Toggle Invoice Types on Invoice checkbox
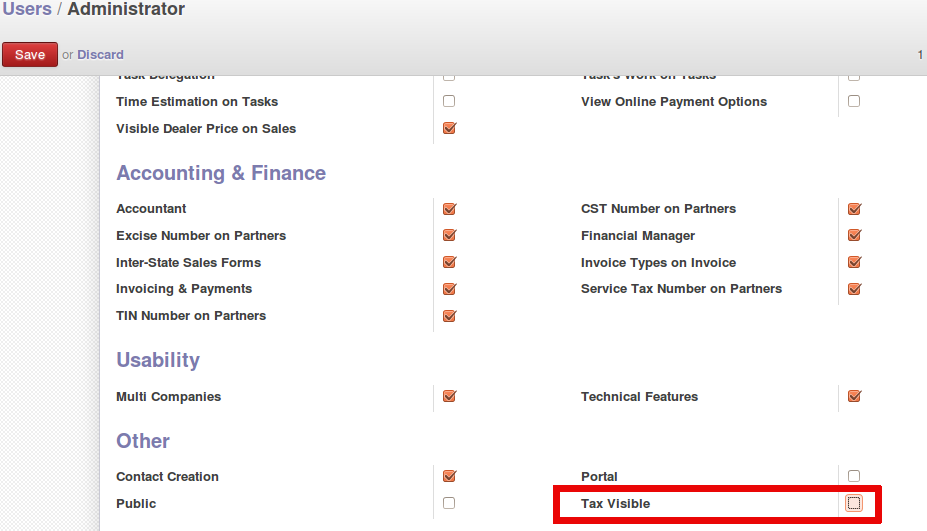 [x=854, y=263]
